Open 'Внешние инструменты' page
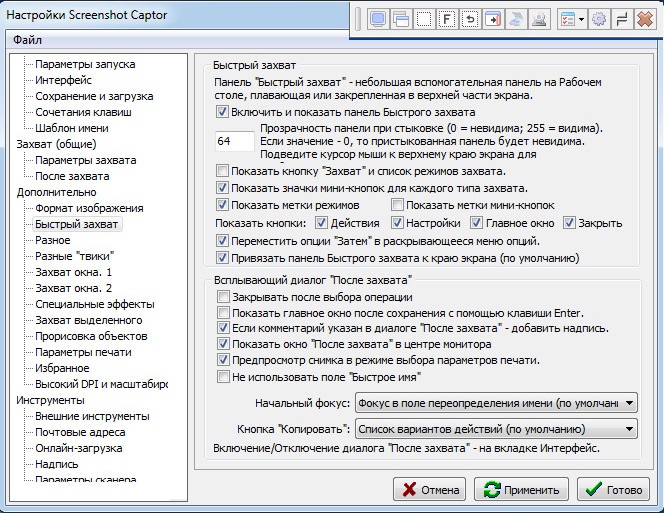 pyautogui.click(x=92, y=416)
